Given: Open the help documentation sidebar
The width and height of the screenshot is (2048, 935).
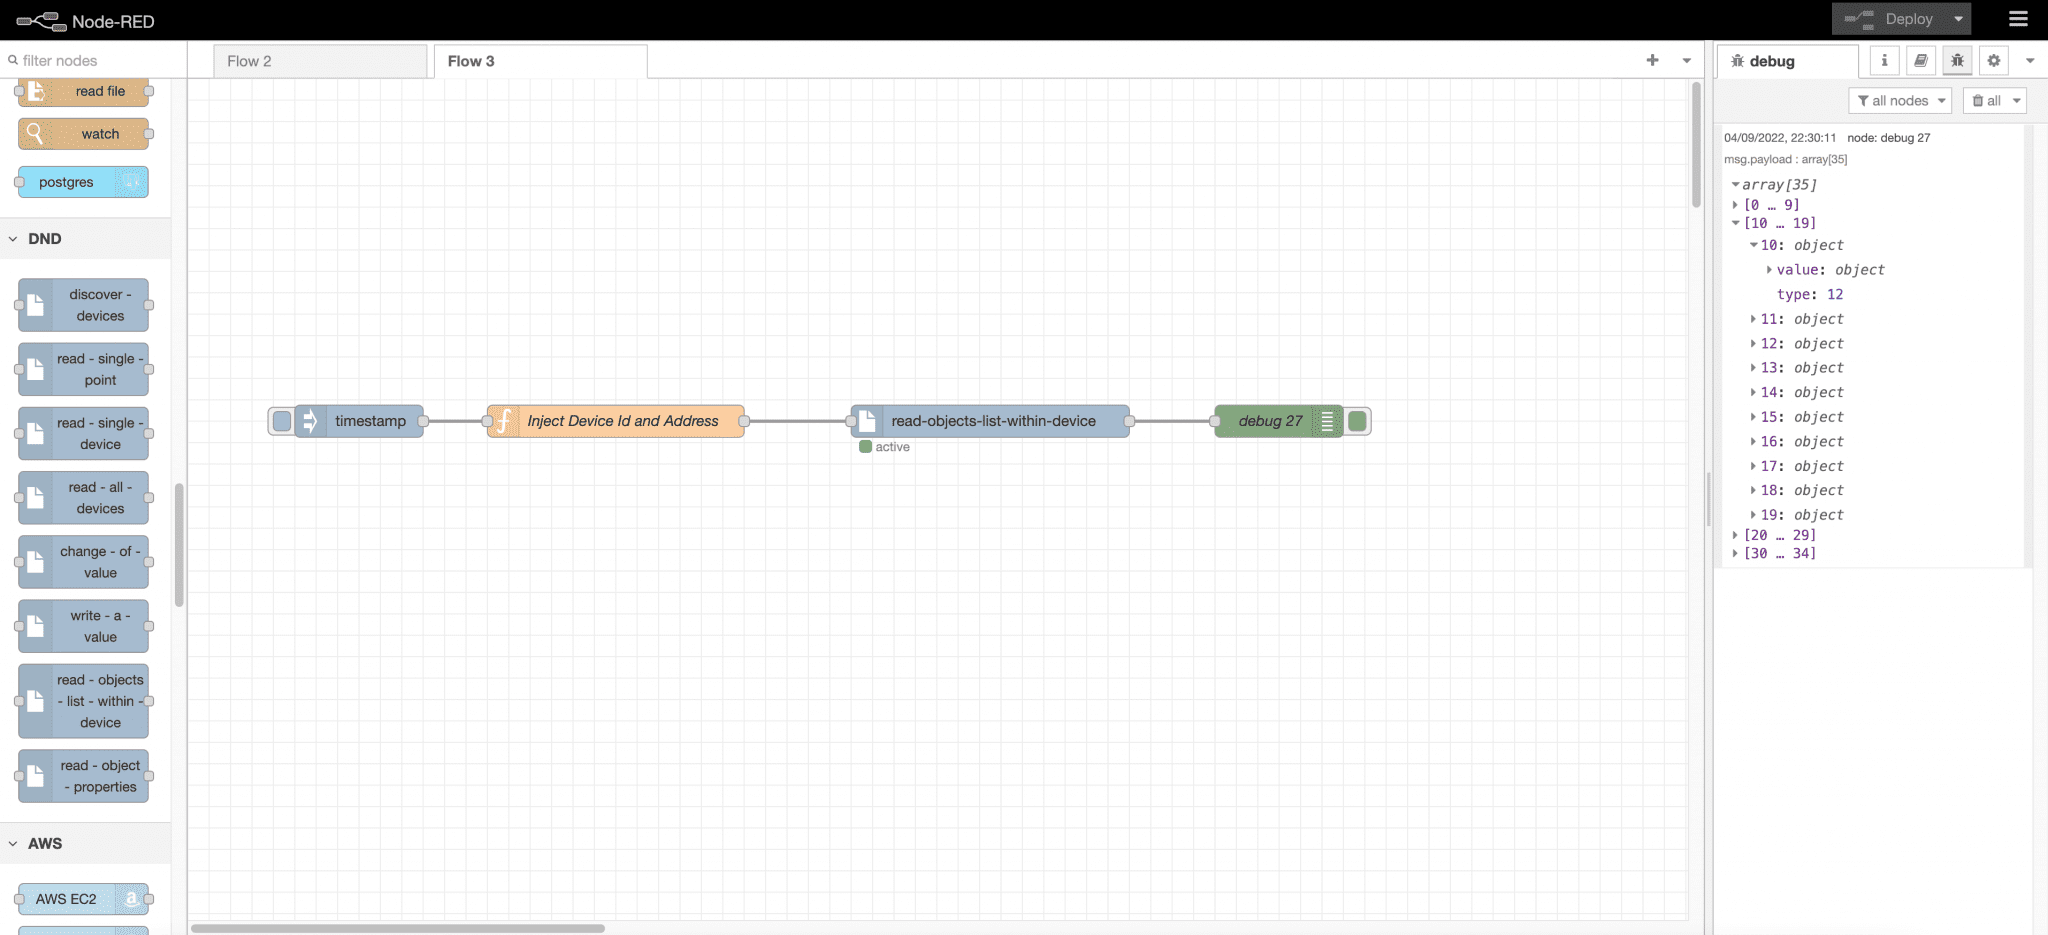Looking at the screenshot, I should coord(1920,60).
